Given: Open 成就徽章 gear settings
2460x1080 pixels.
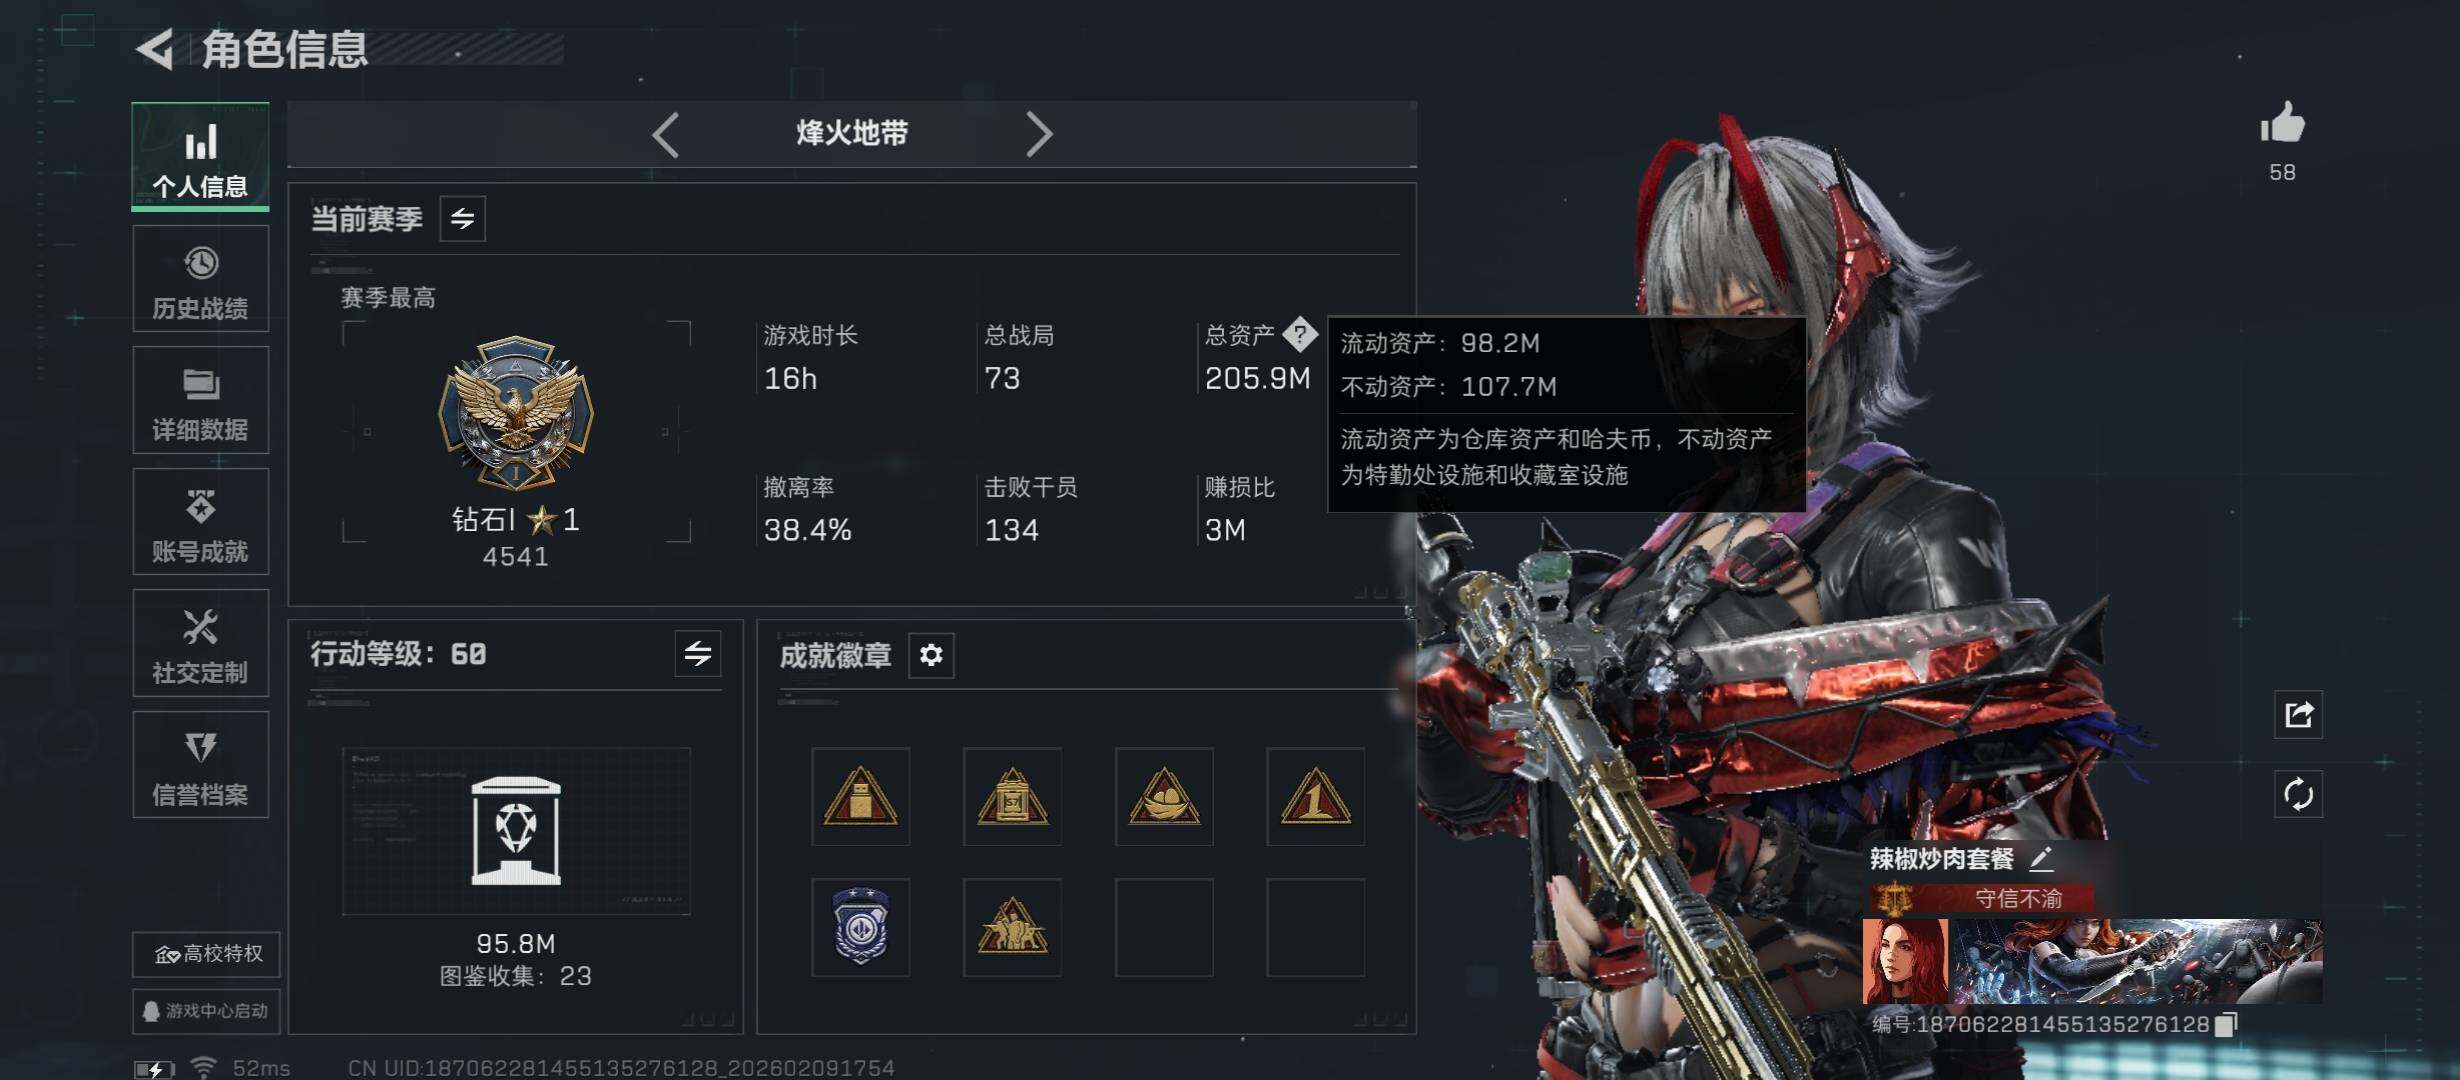Looking at the screenshot, I should [931, 655].
